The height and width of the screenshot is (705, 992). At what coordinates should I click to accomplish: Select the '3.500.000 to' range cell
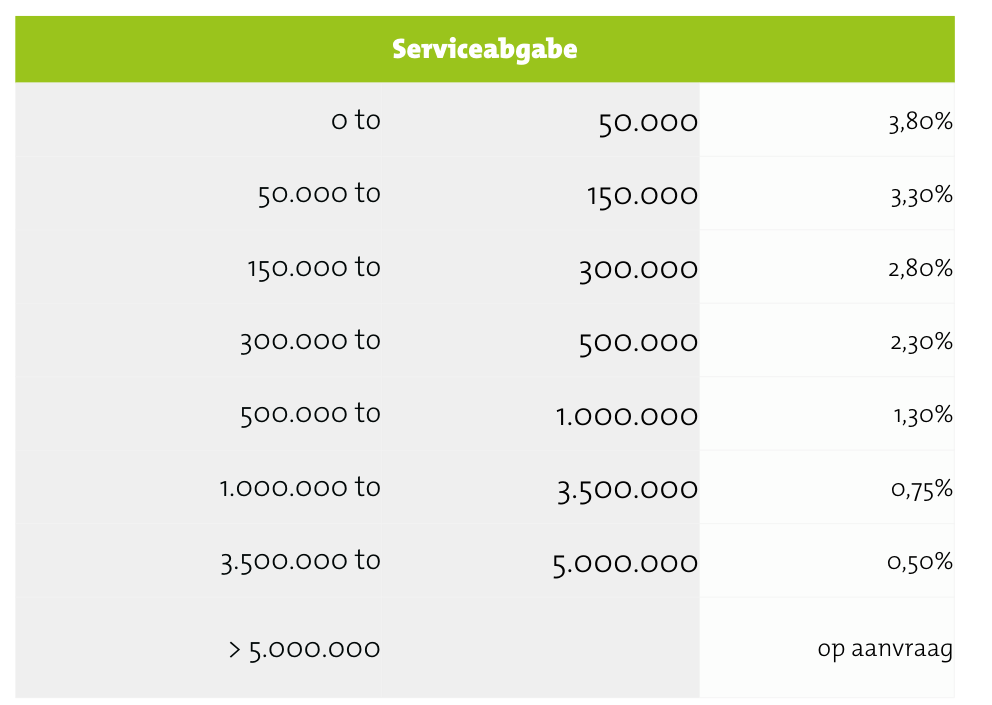[300, 560]
